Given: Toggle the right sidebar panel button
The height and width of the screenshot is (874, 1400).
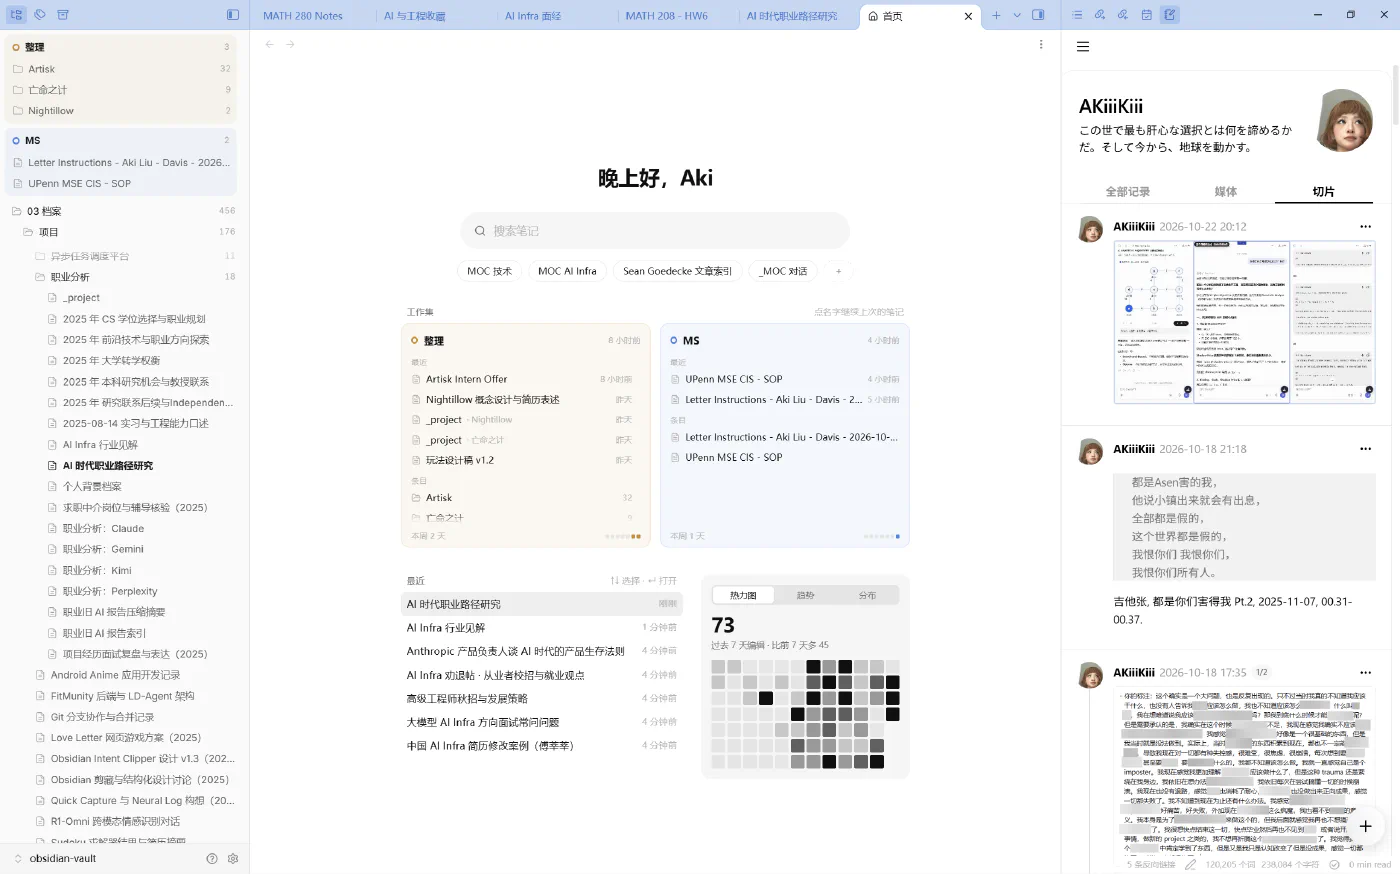Looking at the screenshot, I should pos(1038,15).
